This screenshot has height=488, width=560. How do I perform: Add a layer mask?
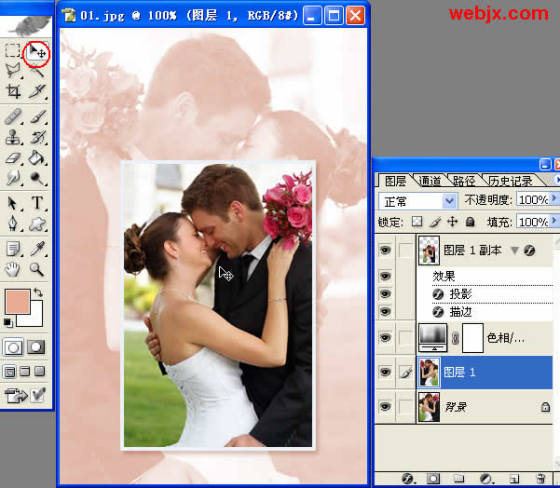[x=433, y=478]
